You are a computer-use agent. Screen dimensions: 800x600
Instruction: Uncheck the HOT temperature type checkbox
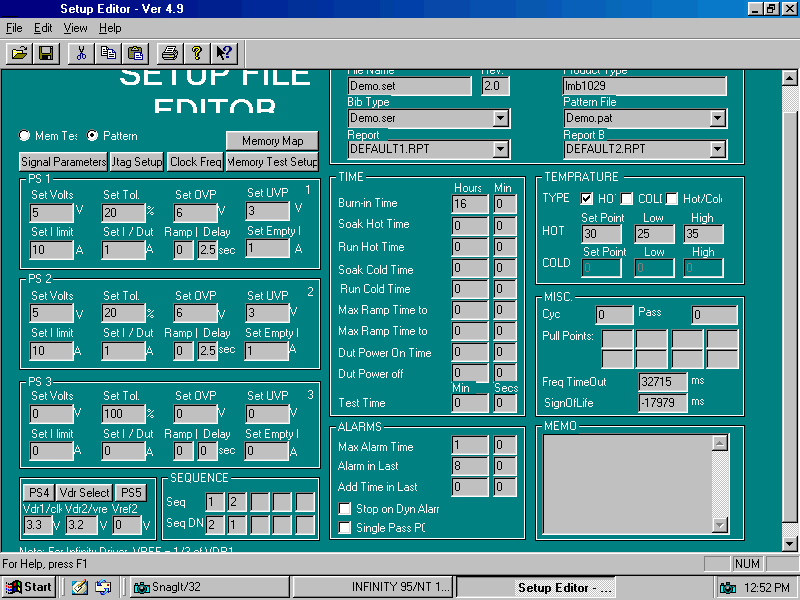pyautogui.click(x=587, y=198)
